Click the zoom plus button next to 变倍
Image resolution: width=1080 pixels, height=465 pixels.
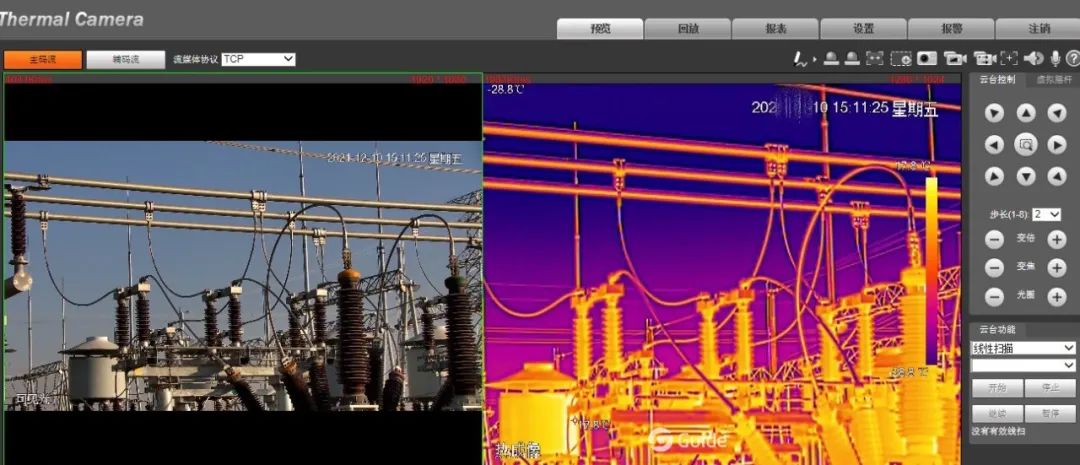point(1056,239)
